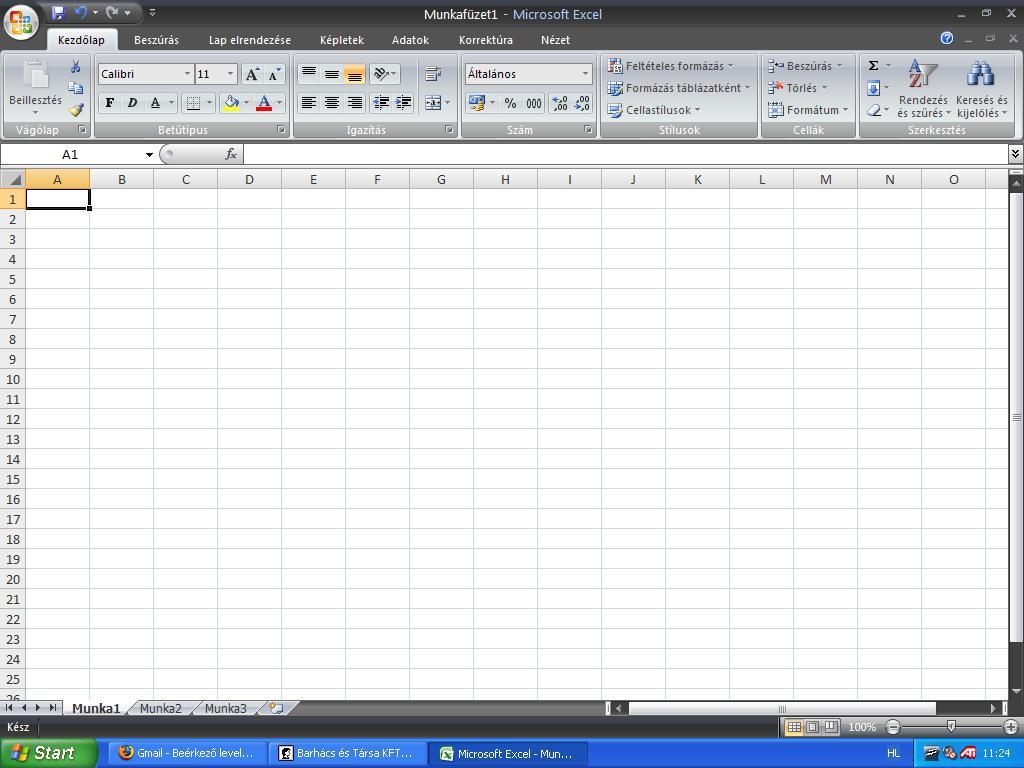
Task: Save the workbook from Quick Access toolbar
Action: (58, 12)
